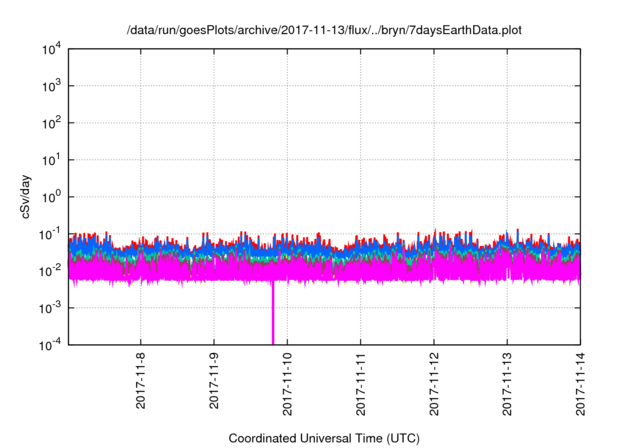Click the 10^-3 y-axis tick label
Screen dimensions: 640x448
(50, 308)
